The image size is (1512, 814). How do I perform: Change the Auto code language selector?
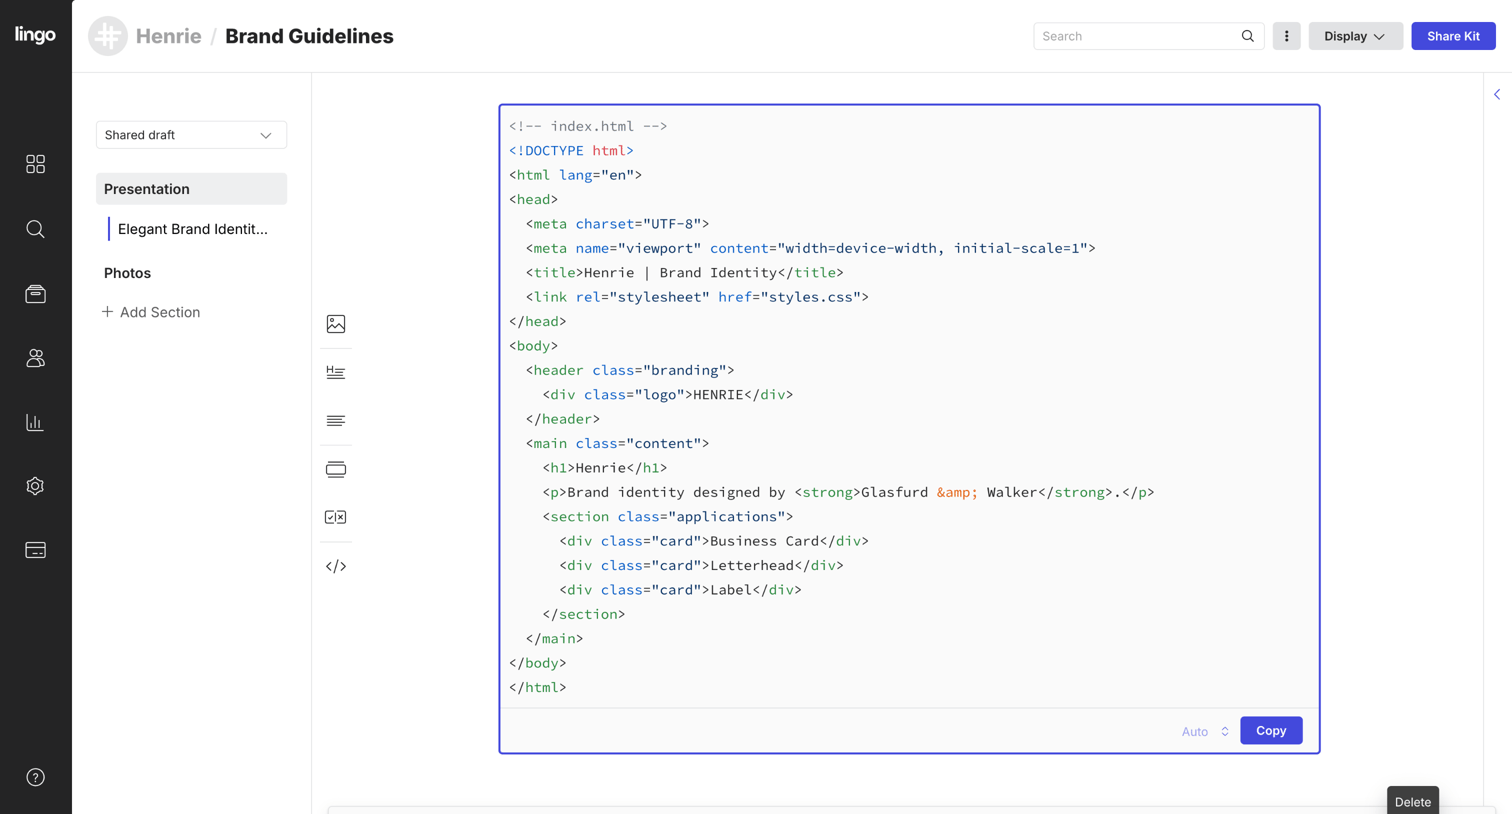[x=1205, y=731]
